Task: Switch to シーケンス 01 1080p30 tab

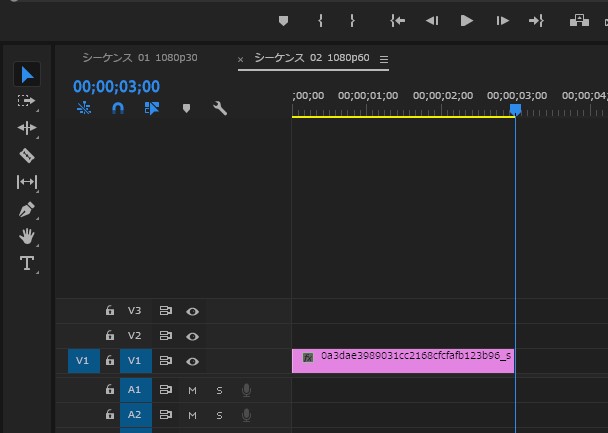Action: [140, 58]
